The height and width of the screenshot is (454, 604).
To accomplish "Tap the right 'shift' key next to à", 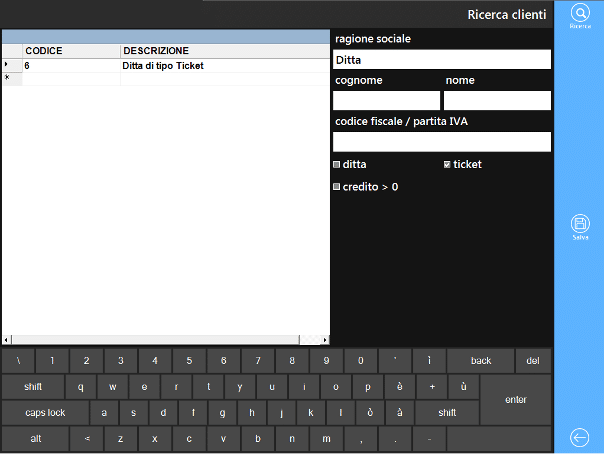I will pyautogui.click(x=447, y=412).
